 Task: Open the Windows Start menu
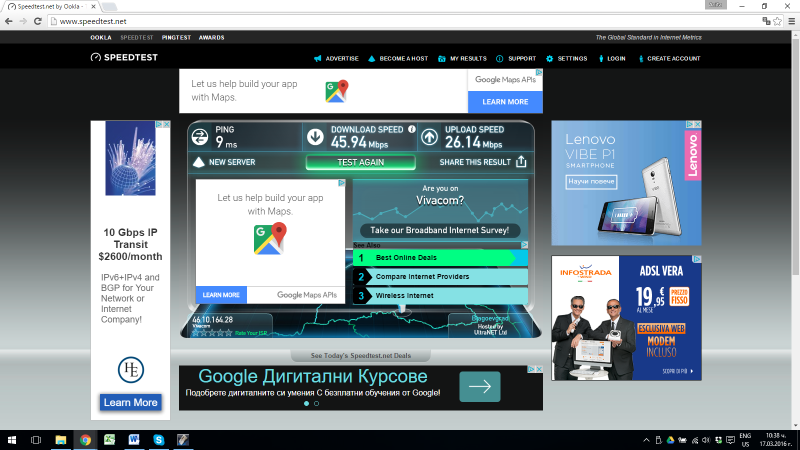tap(12, 440)
